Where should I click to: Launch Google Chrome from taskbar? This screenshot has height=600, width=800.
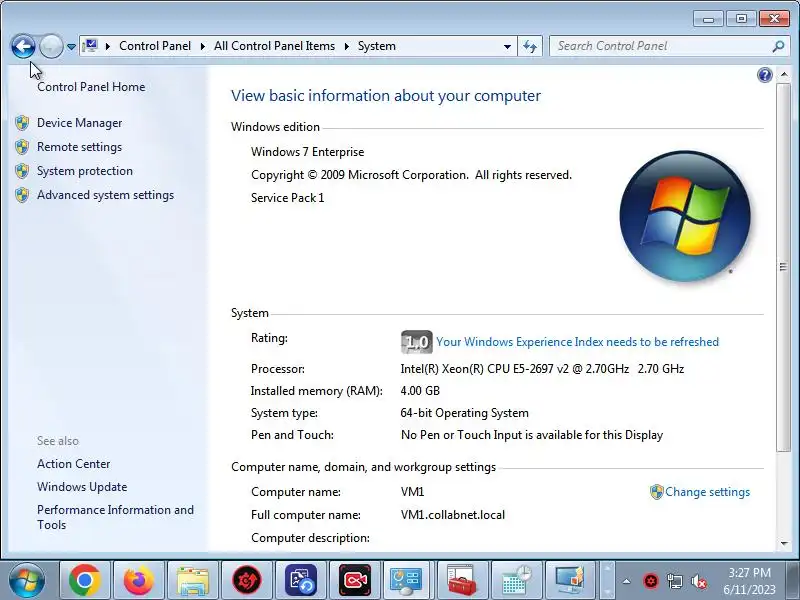(x=85, y=580)
